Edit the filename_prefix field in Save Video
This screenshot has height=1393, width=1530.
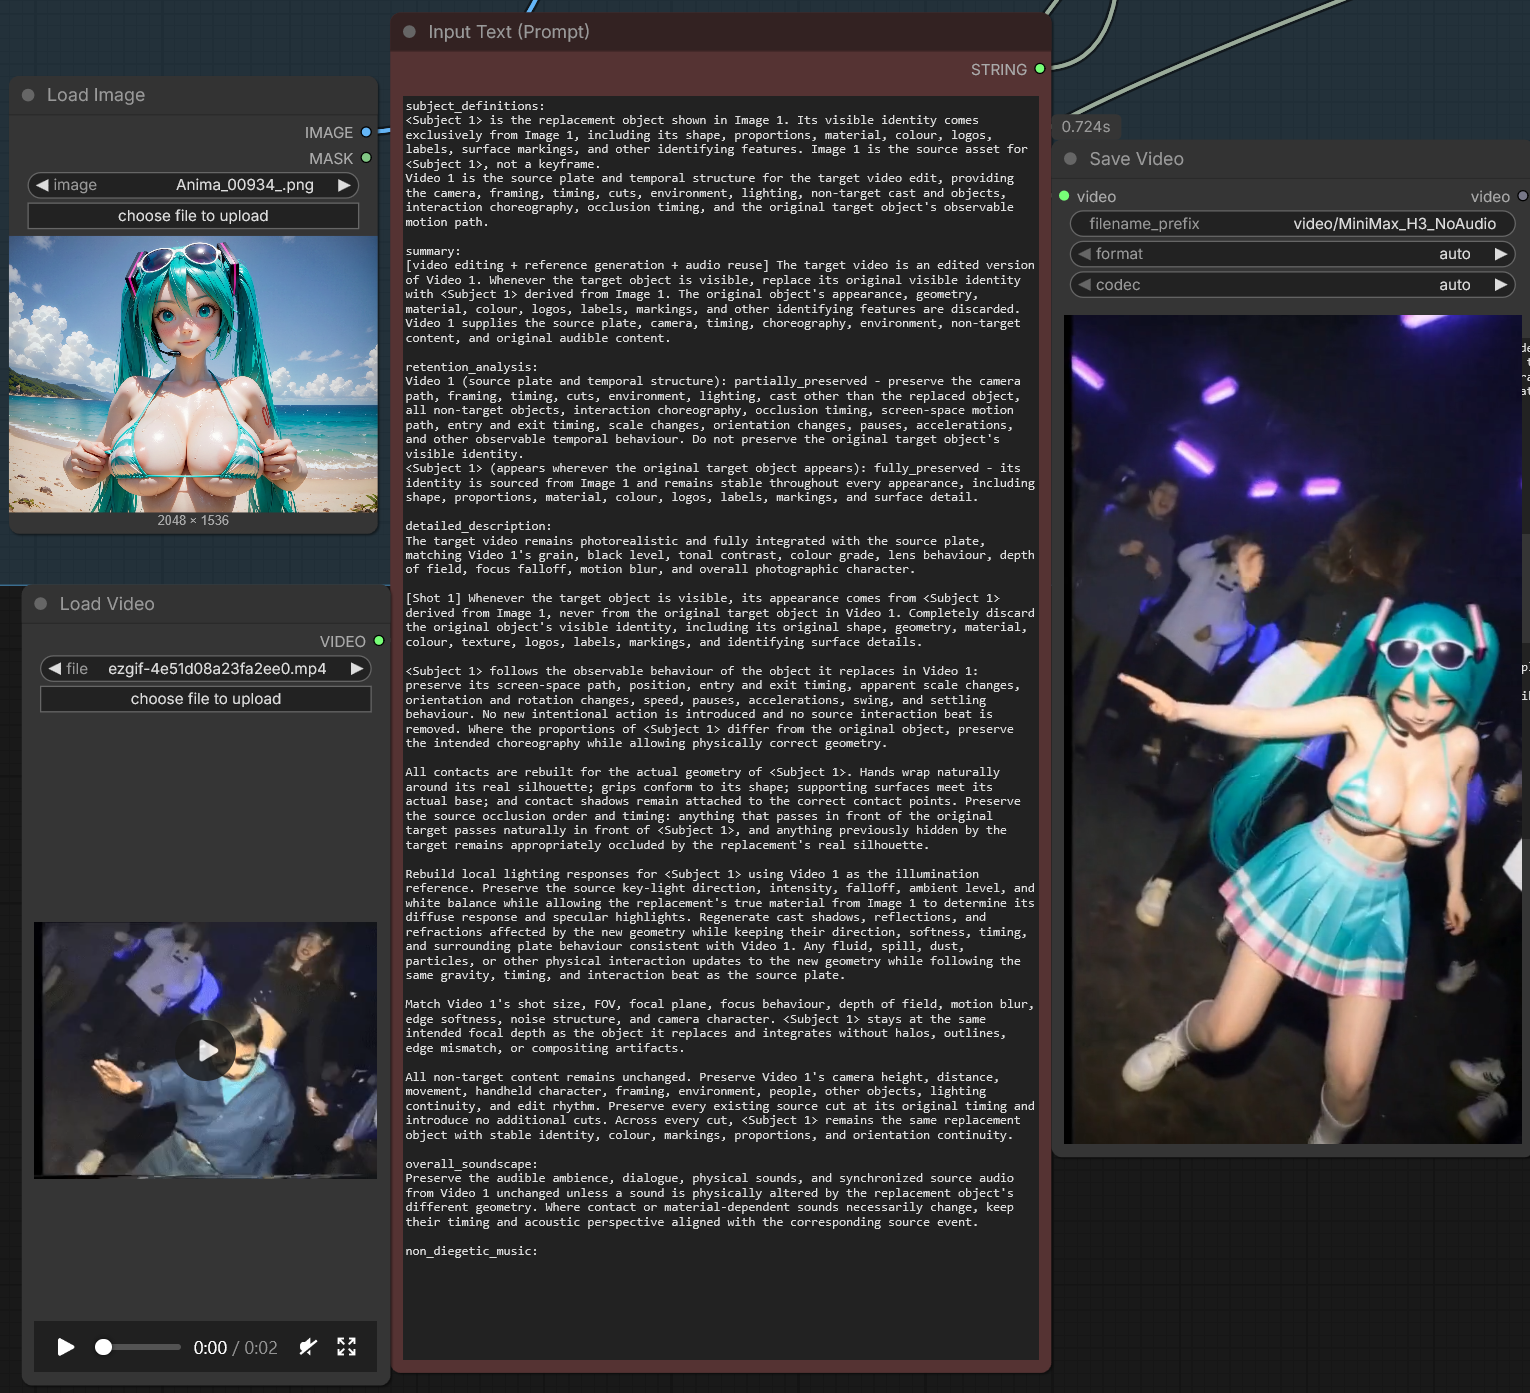point(1292,224)
